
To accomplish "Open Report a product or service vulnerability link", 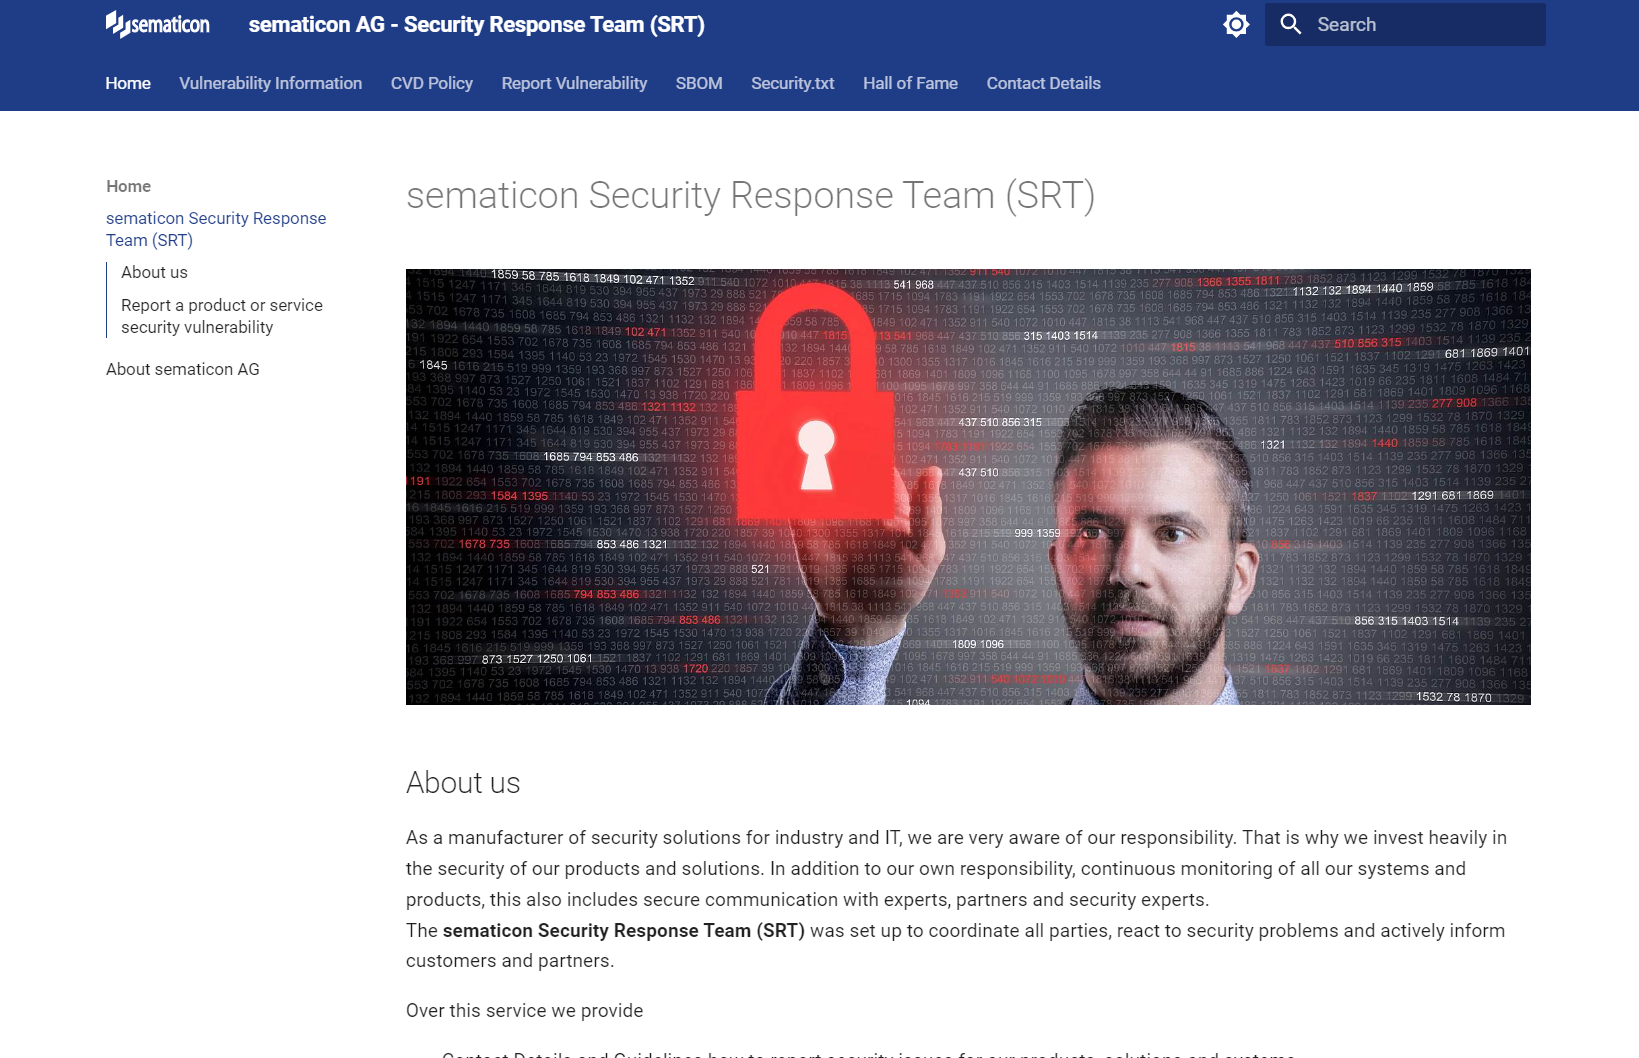I will click(221, 316).
